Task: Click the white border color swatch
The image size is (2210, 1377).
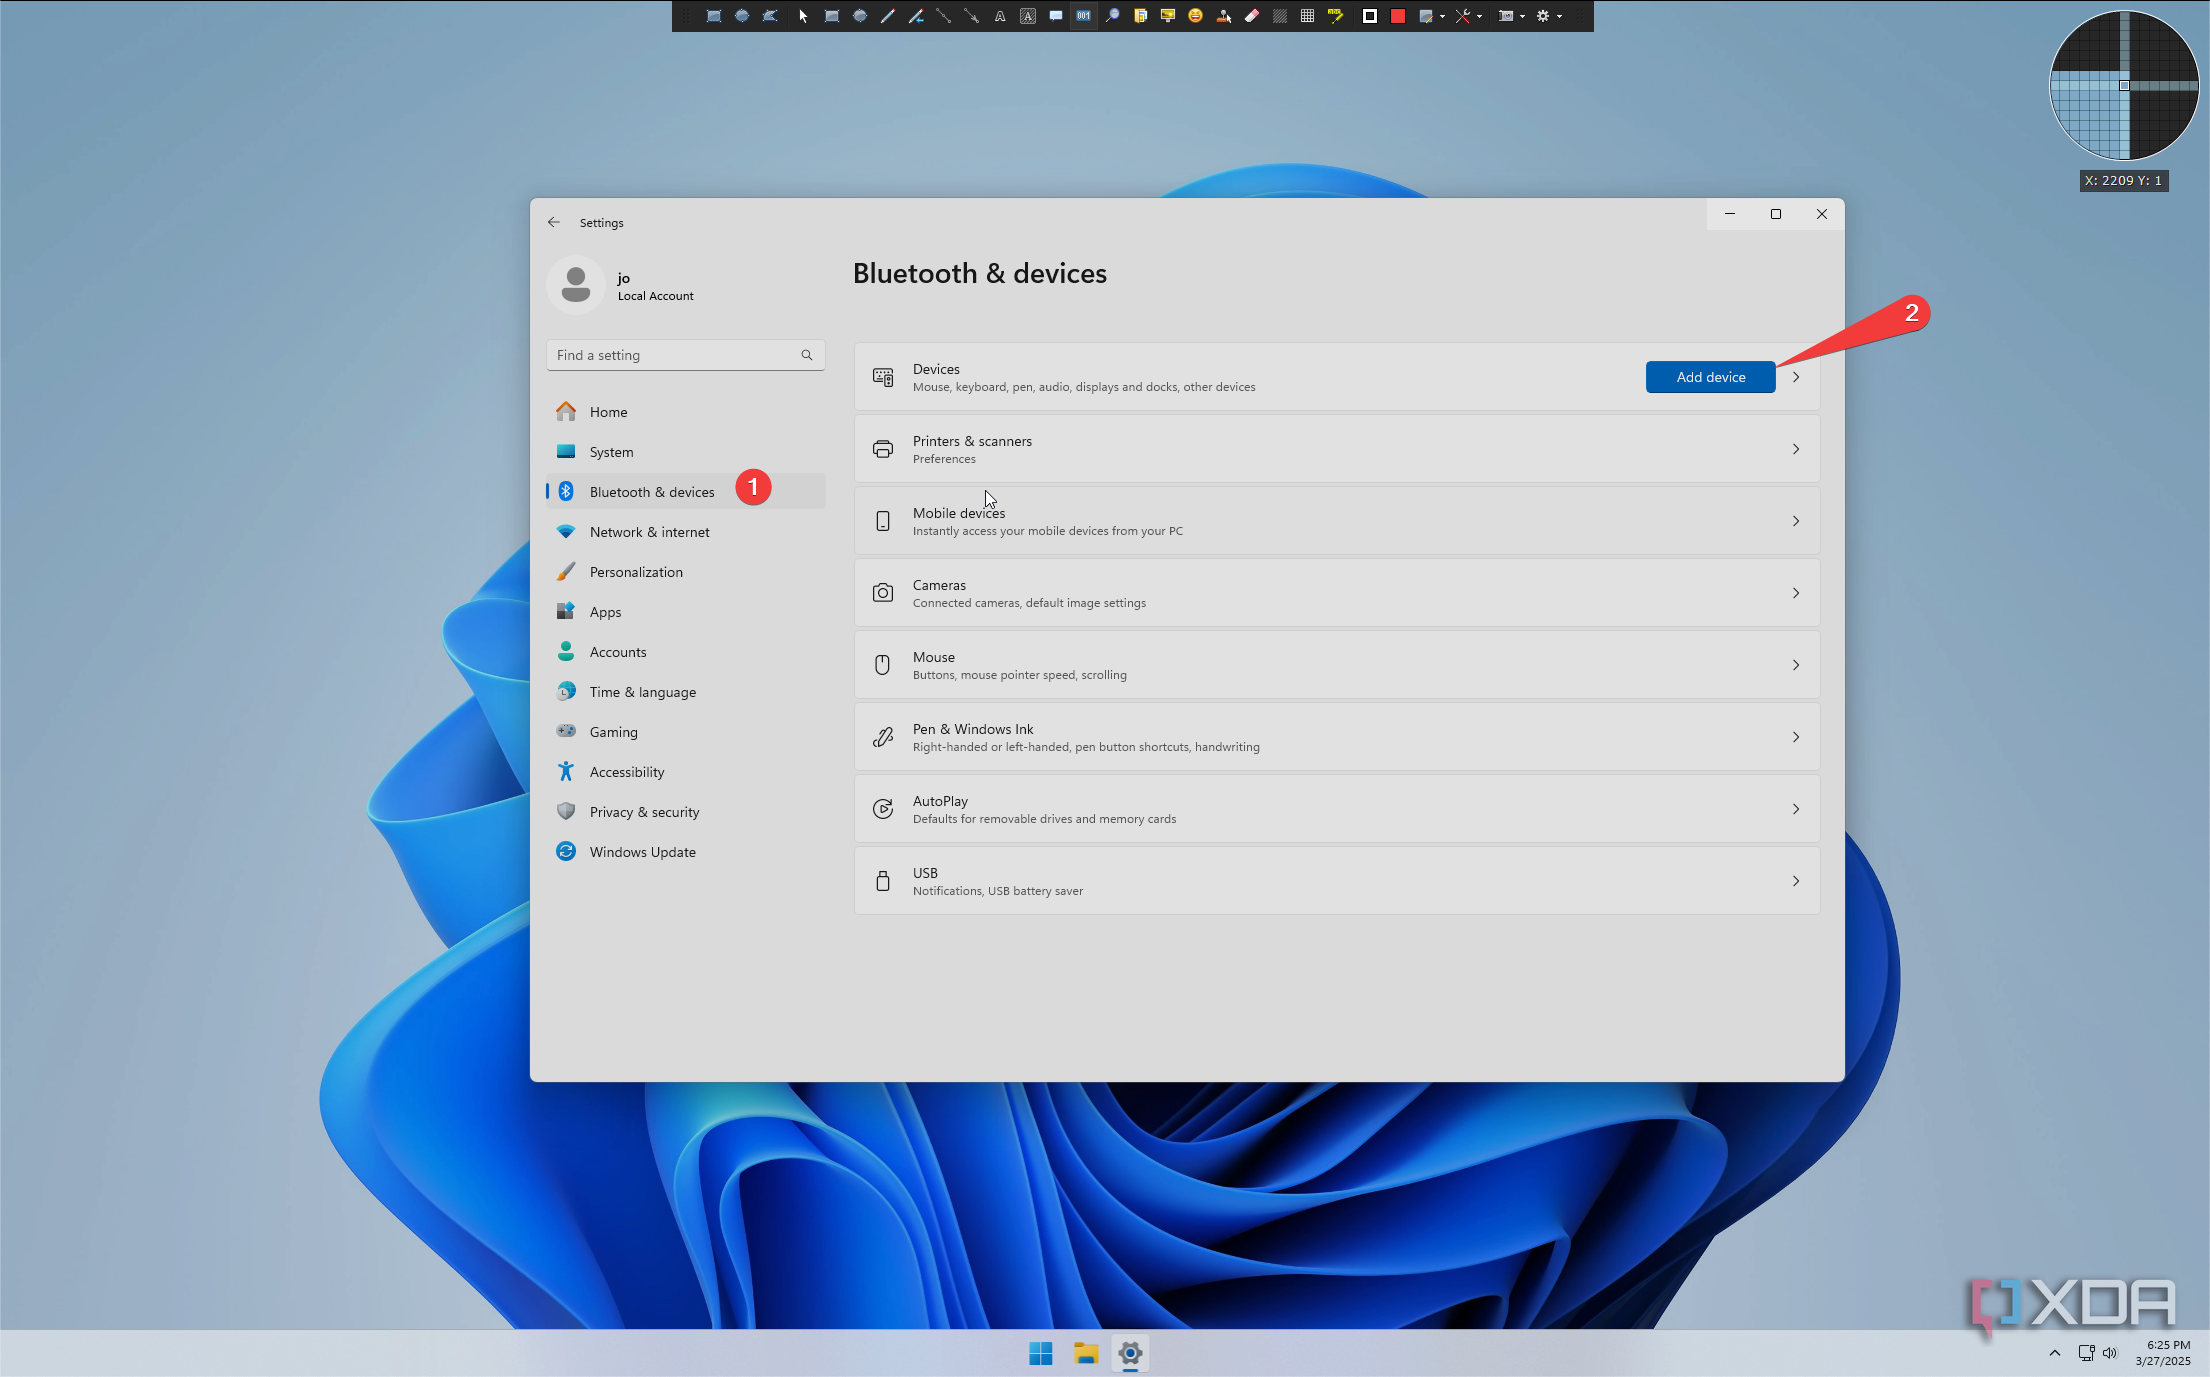Action: click(1370, 16)
